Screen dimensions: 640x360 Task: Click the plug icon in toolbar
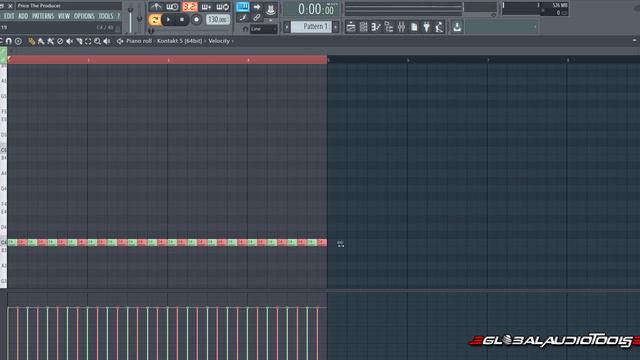tap(427, 27)
